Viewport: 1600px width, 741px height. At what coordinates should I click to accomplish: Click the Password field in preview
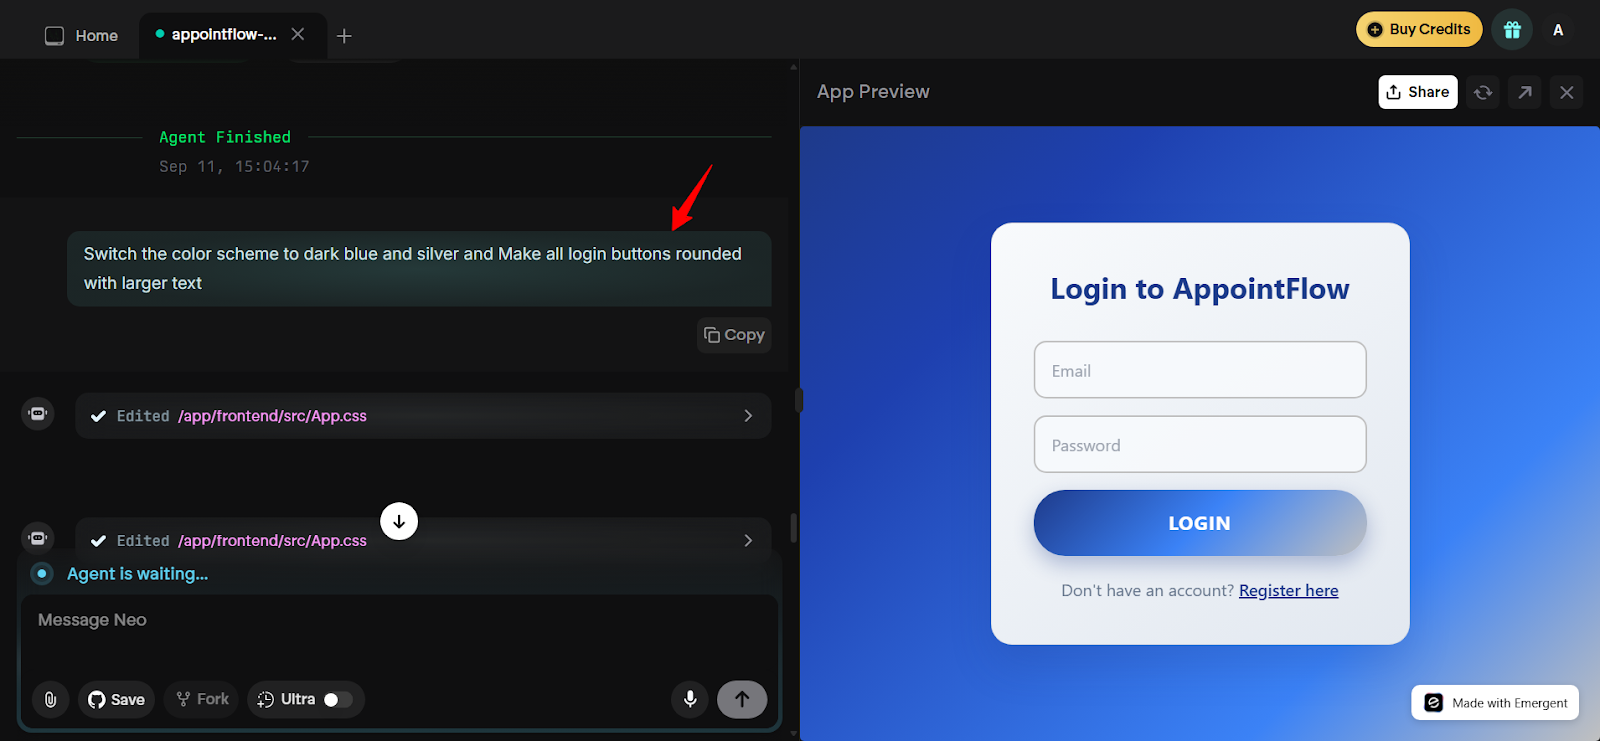click(1200, 444)
